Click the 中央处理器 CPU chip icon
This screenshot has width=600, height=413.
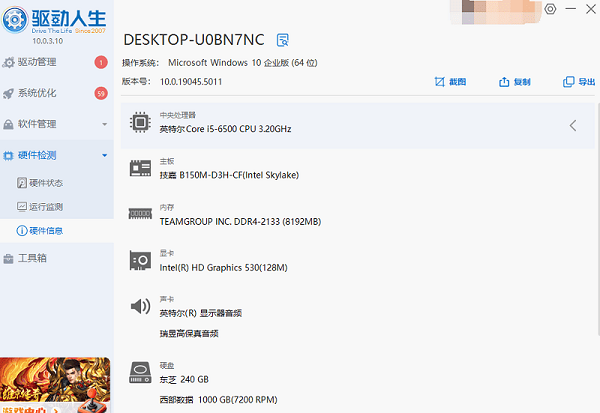coord(140,122)
